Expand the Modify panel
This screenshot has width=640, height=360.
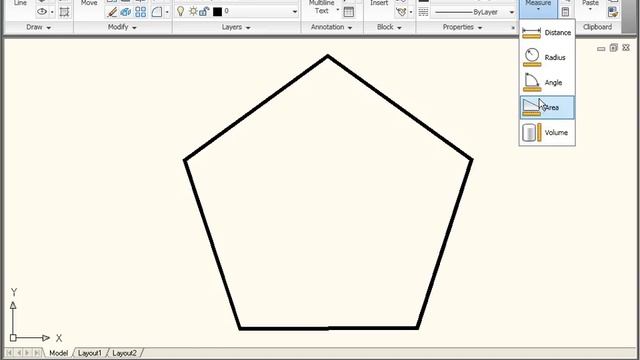122,27
